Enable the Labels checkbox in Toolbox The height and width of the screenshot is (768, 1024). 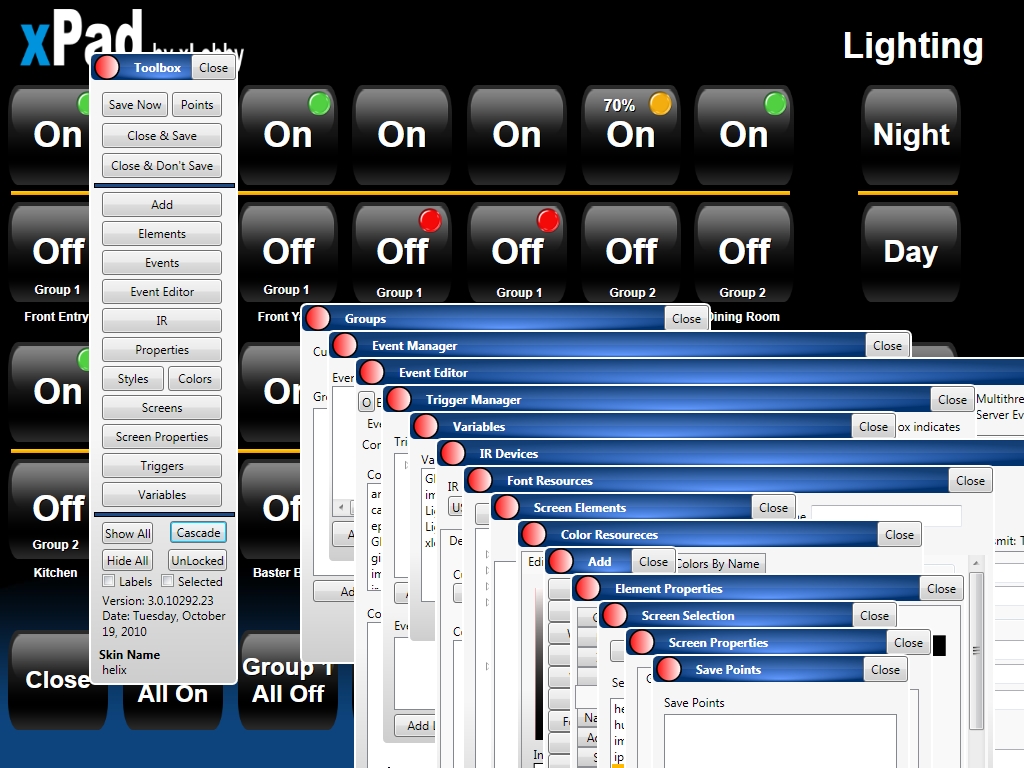(109, 581)
